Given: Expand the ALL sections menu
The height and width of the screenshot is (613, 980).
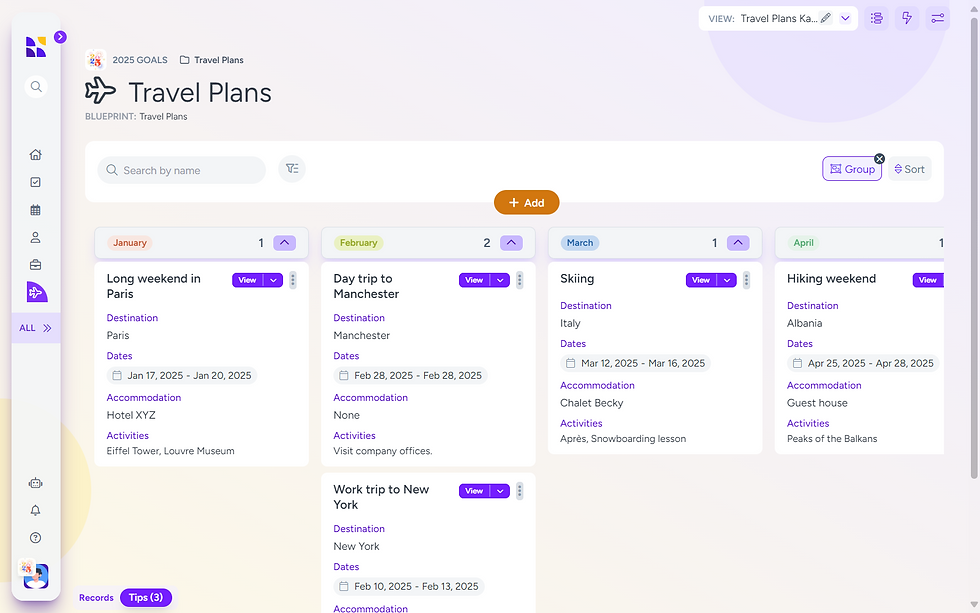Looking at the screenshot, I should [x=36, y=328].
